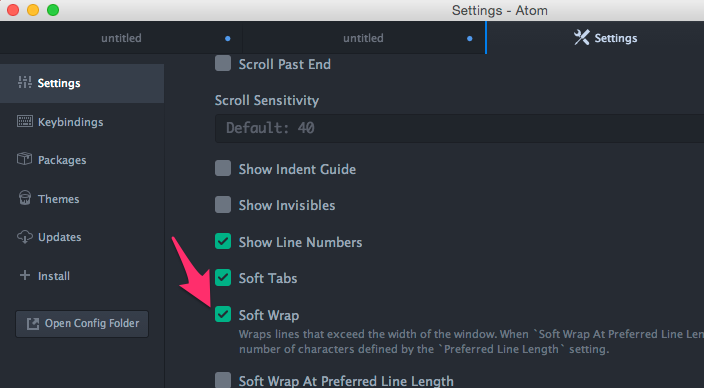Viewport: 704px width, 388px height.
Task: Click the Packages box icon
Action: tap(24, 159)
